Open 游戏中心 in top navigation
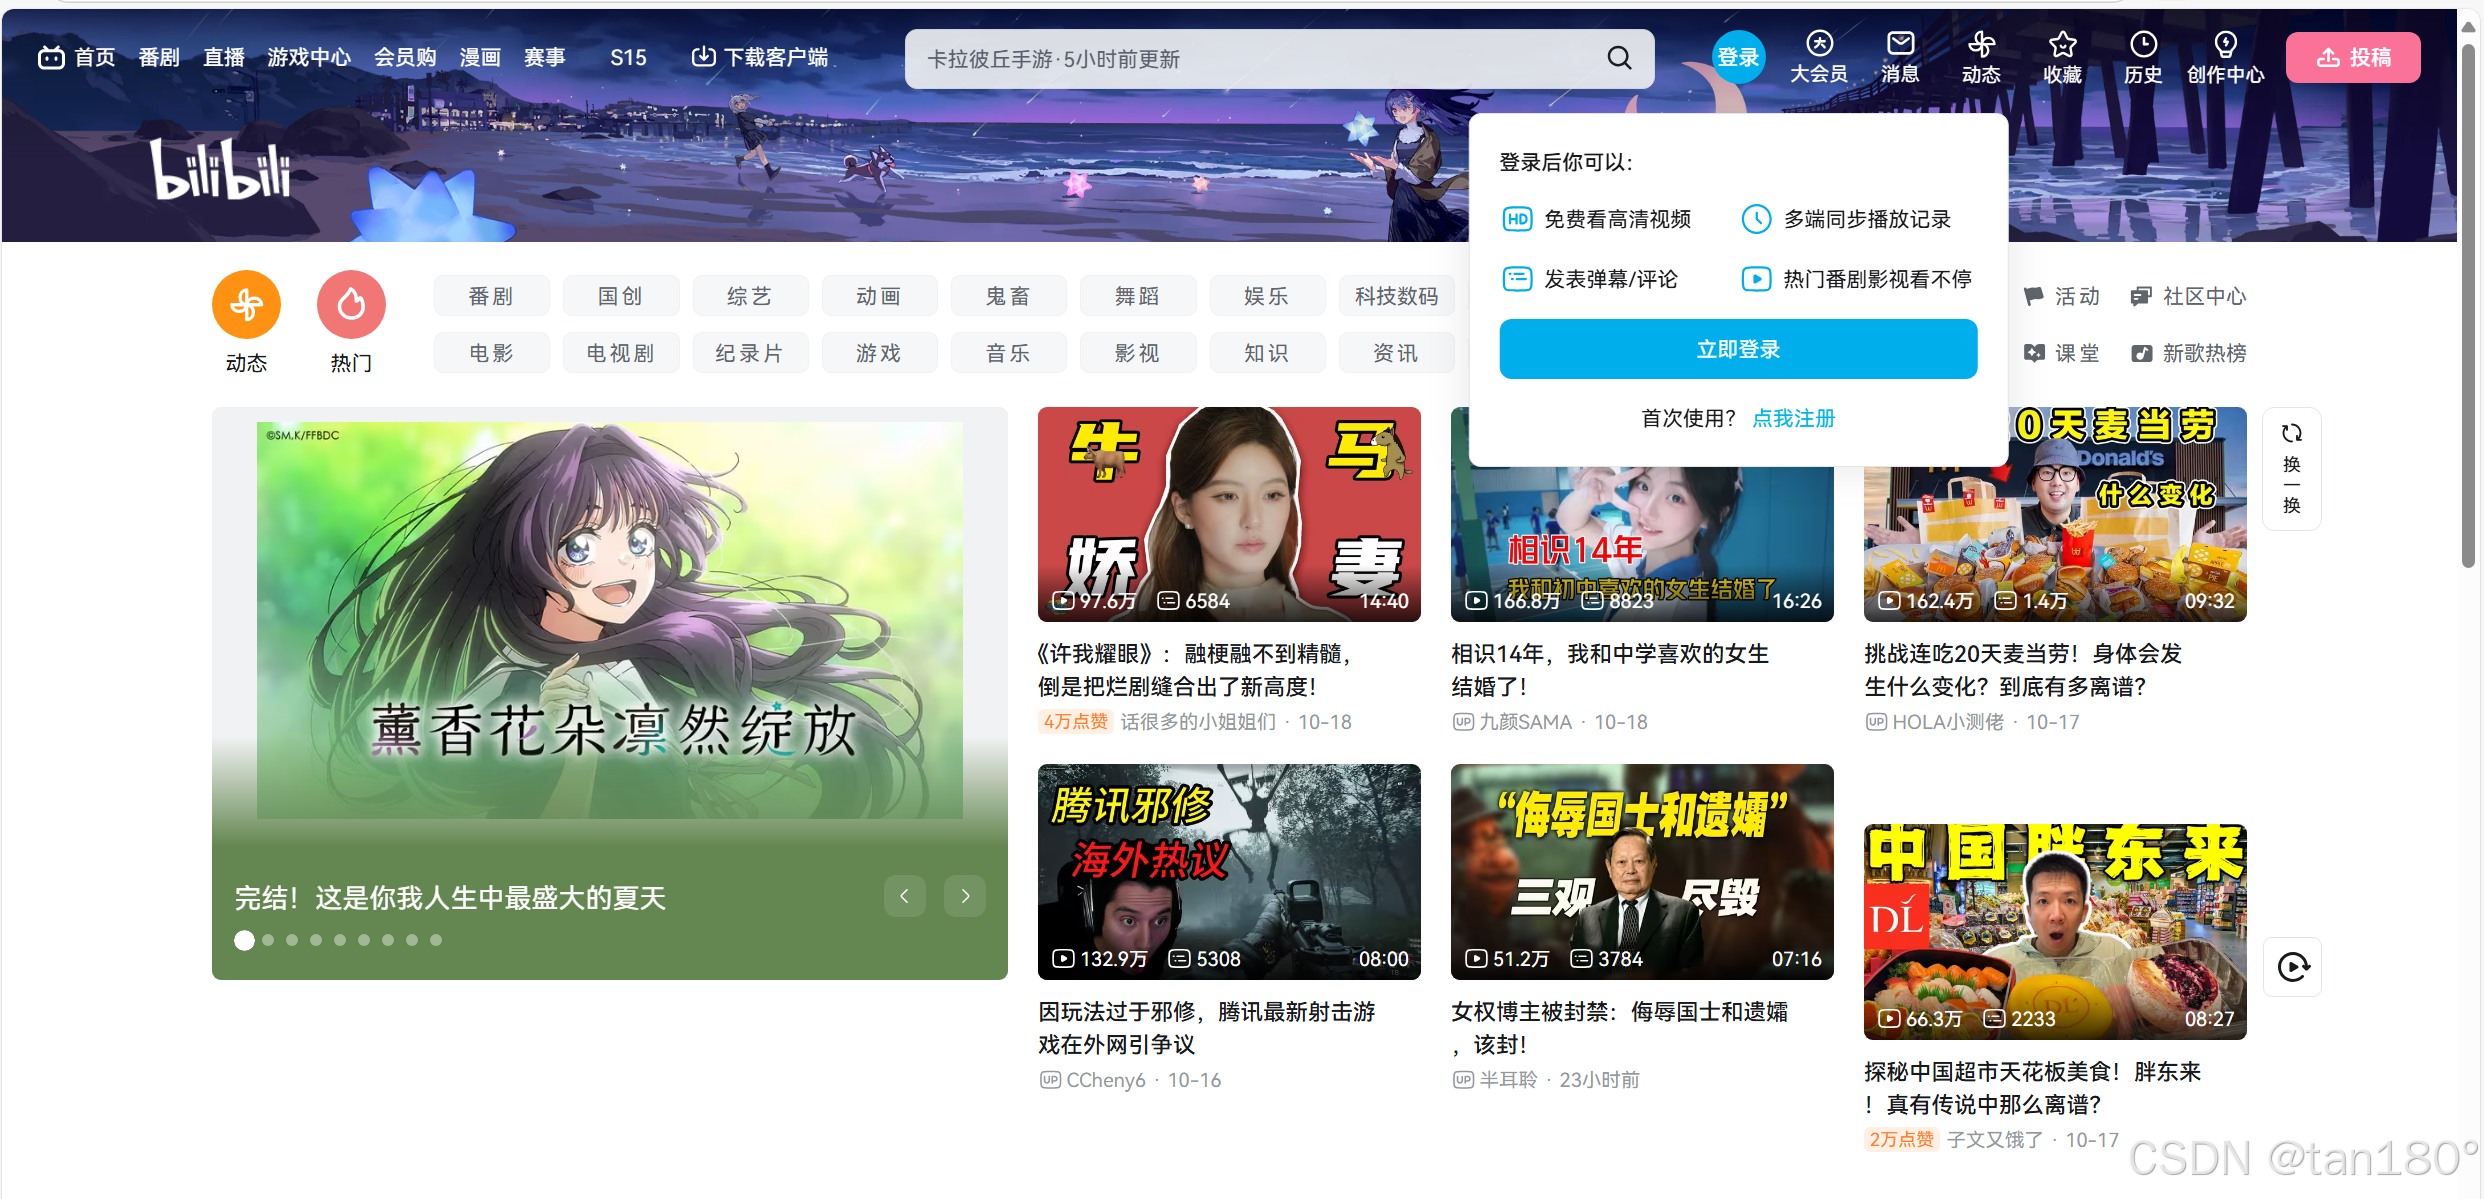 (309, 57)
